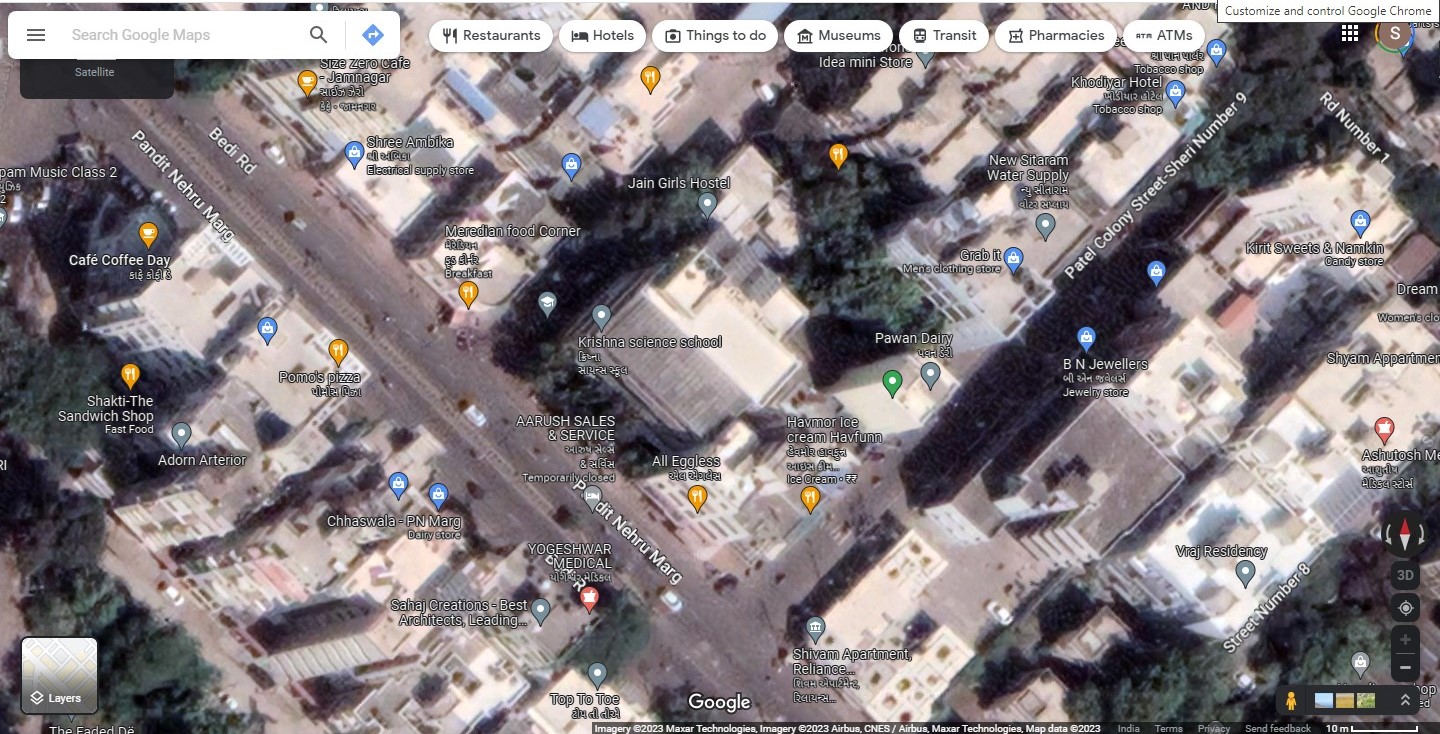Click the Idea mini Store label
The image size is (1440, 734).
click(x=866, y=62)
